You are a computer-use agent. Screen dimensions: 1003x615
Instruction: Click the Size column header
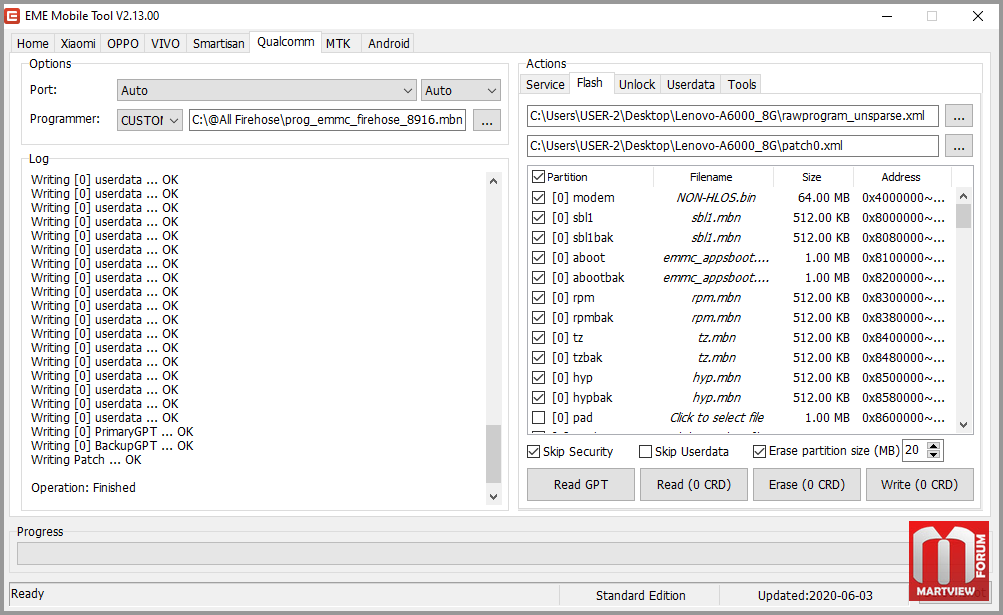pyautogui.click(x=812, y=177)
